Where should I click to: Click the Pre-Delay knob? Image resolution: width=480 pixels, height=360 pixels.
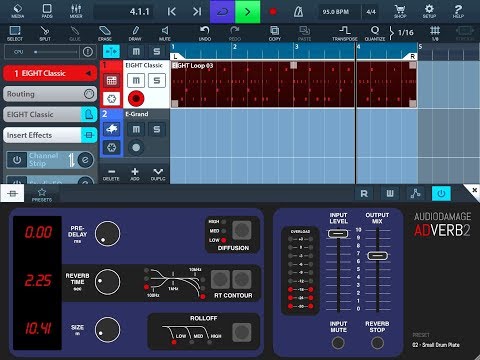tap(107, 233)
